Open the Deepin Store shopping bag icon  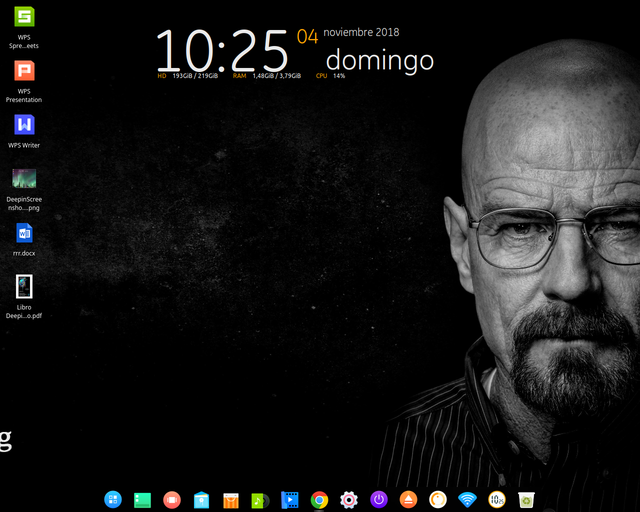coord(231,501)
